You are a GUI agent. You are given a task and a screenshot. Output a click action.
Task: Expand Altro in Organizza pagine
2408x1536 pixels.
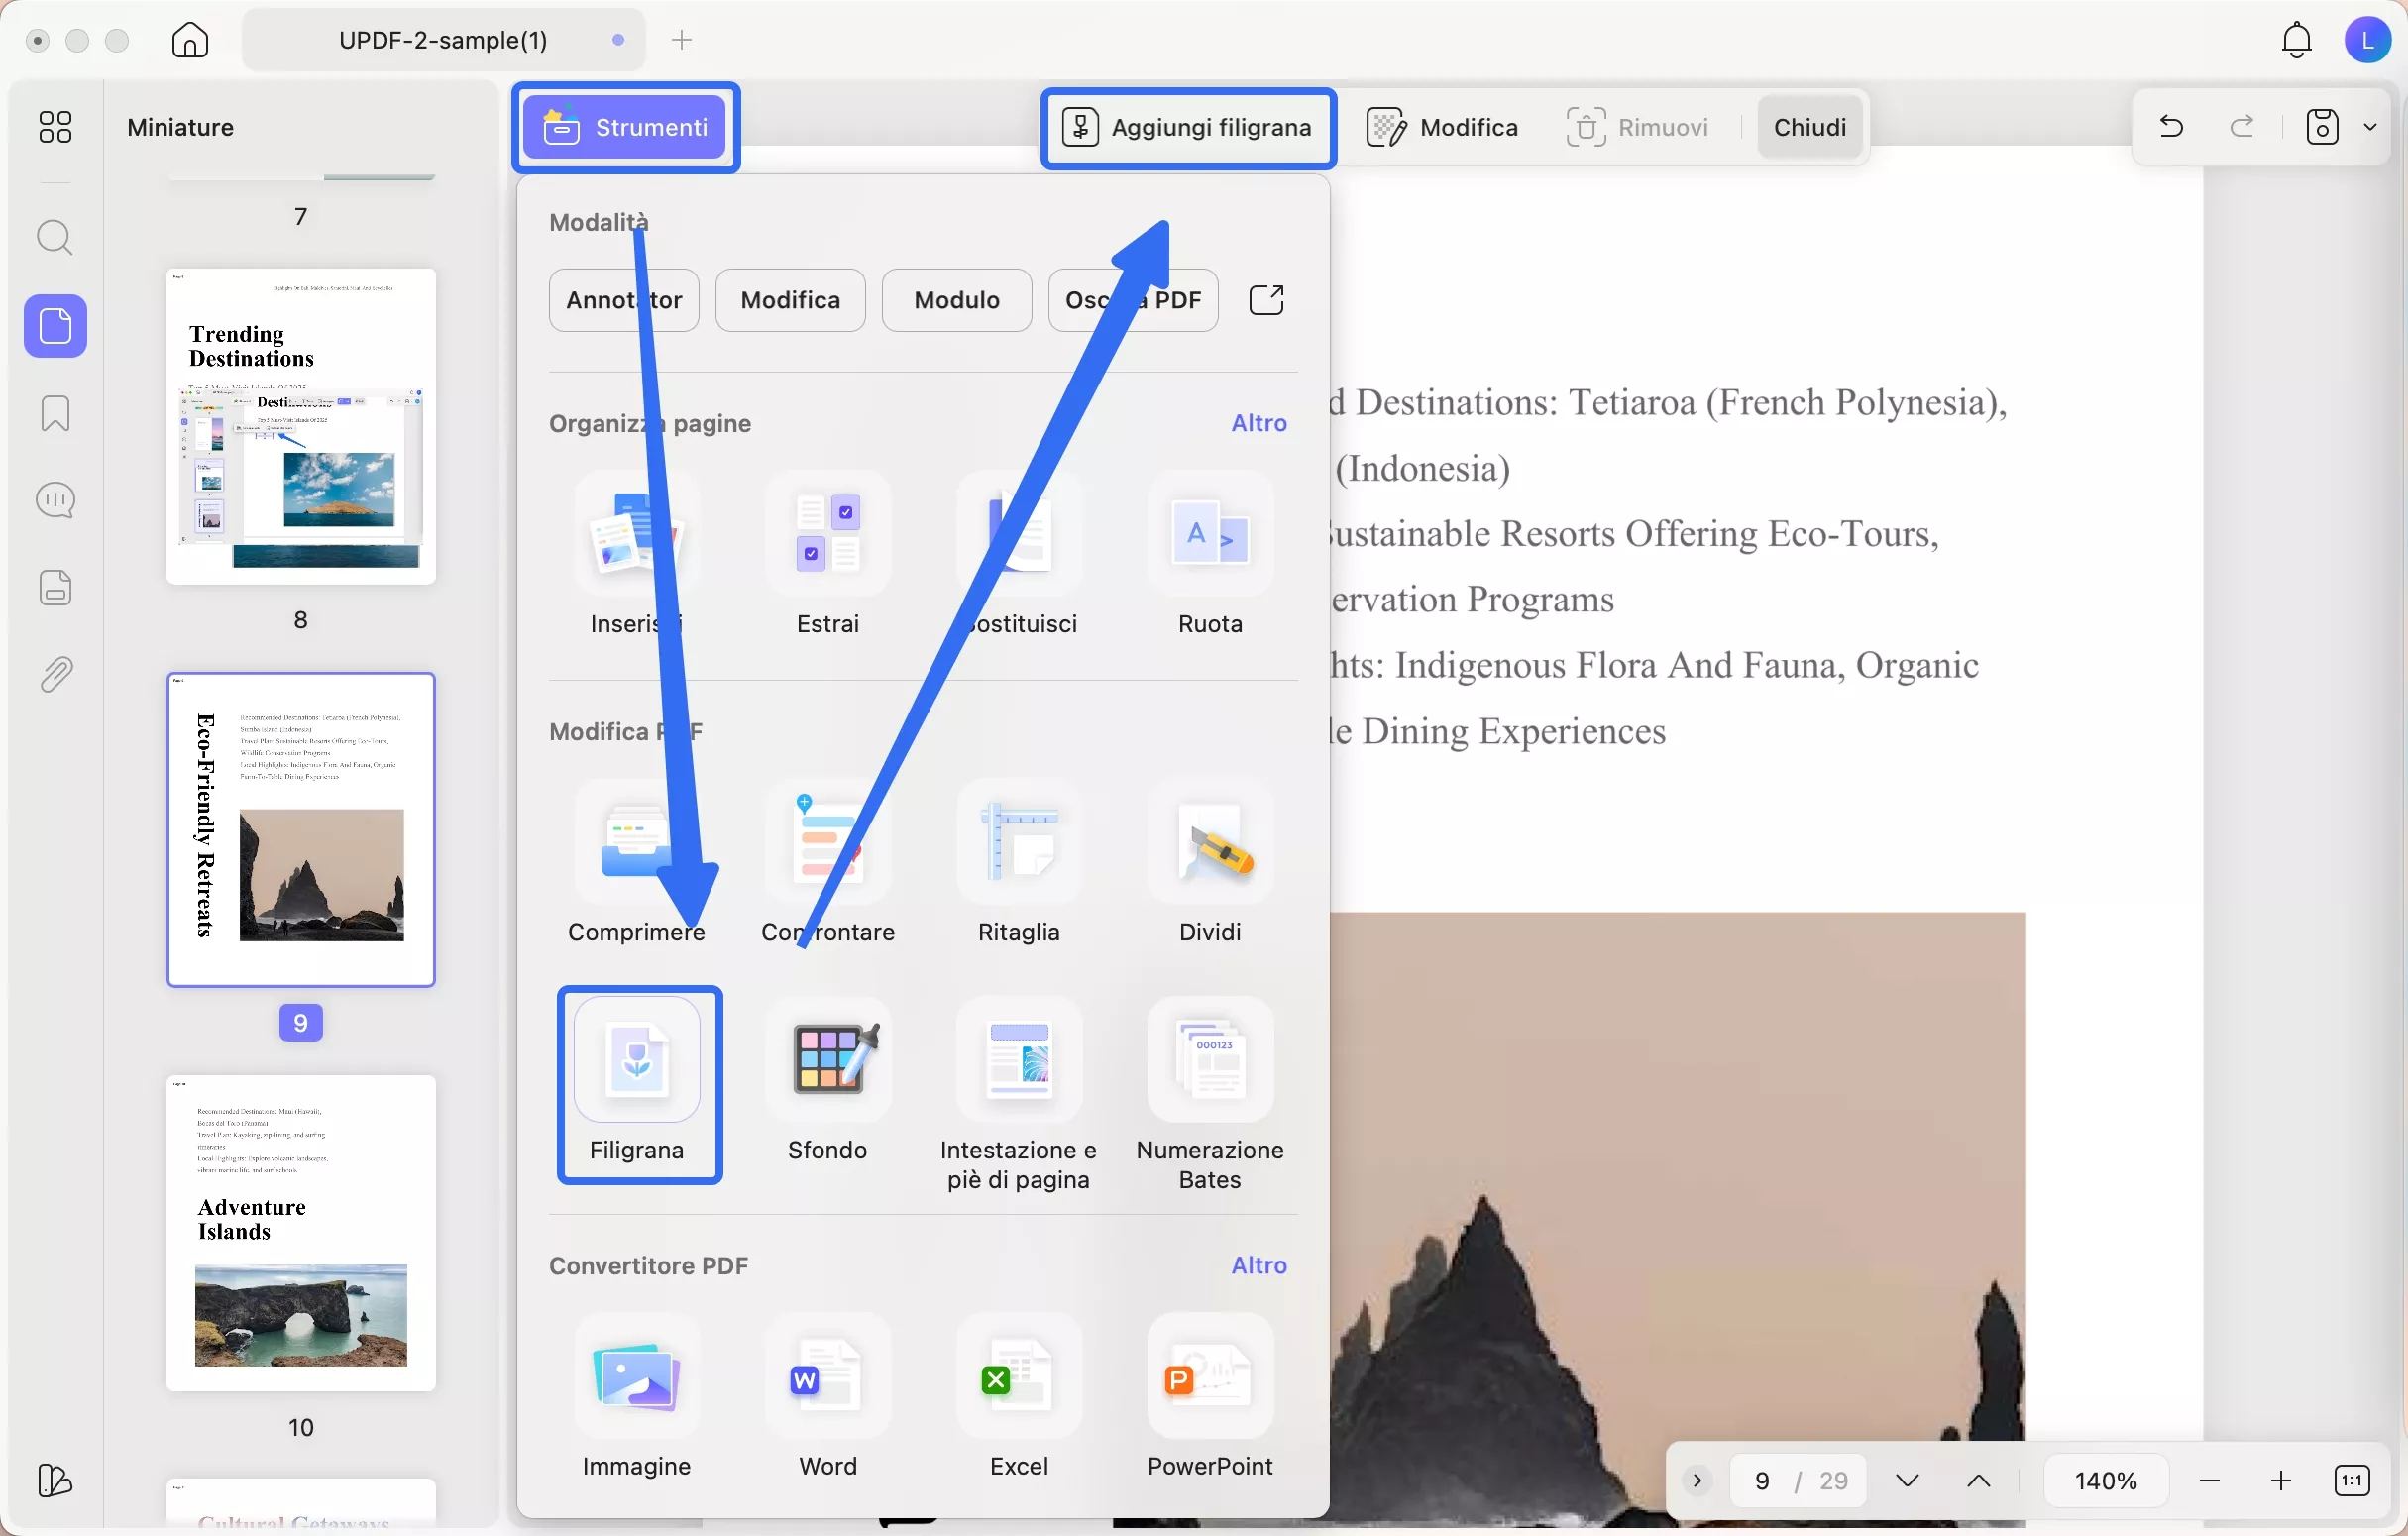pyautogui.click(x=1258, y=423)
